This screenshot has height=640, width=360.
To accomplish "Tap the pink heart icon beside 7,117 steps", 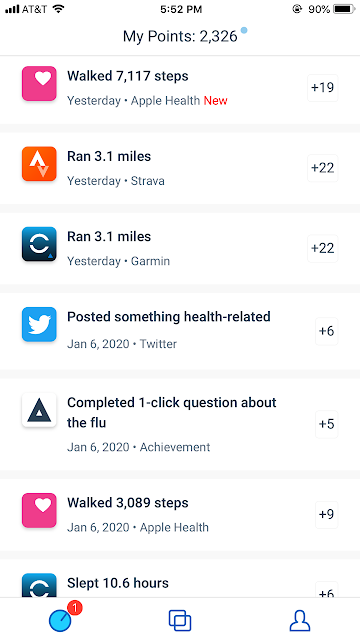I will (39, 83).
